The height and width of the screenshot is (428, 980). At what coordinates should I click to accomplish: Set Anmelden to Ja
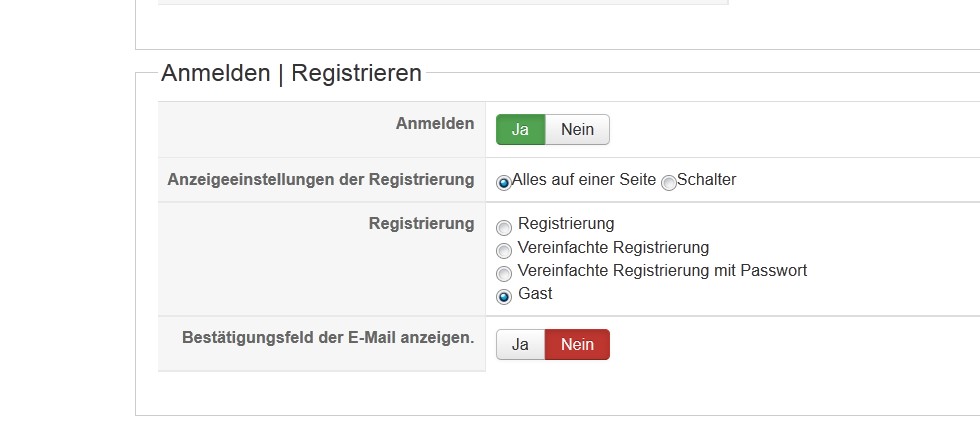coord(520,130)
